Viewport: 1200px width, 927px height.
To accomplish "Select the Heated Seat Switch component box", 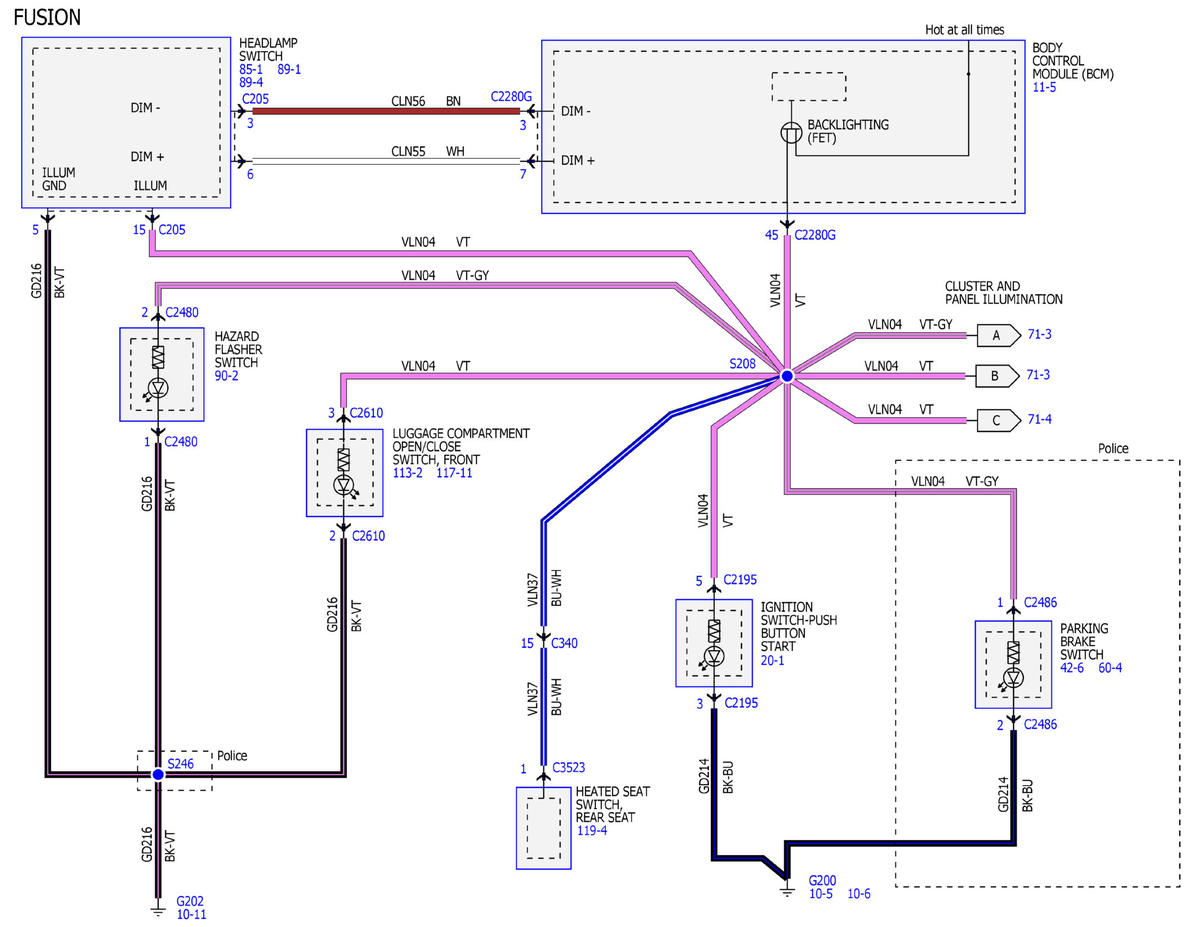I will (x=542, y=828).
